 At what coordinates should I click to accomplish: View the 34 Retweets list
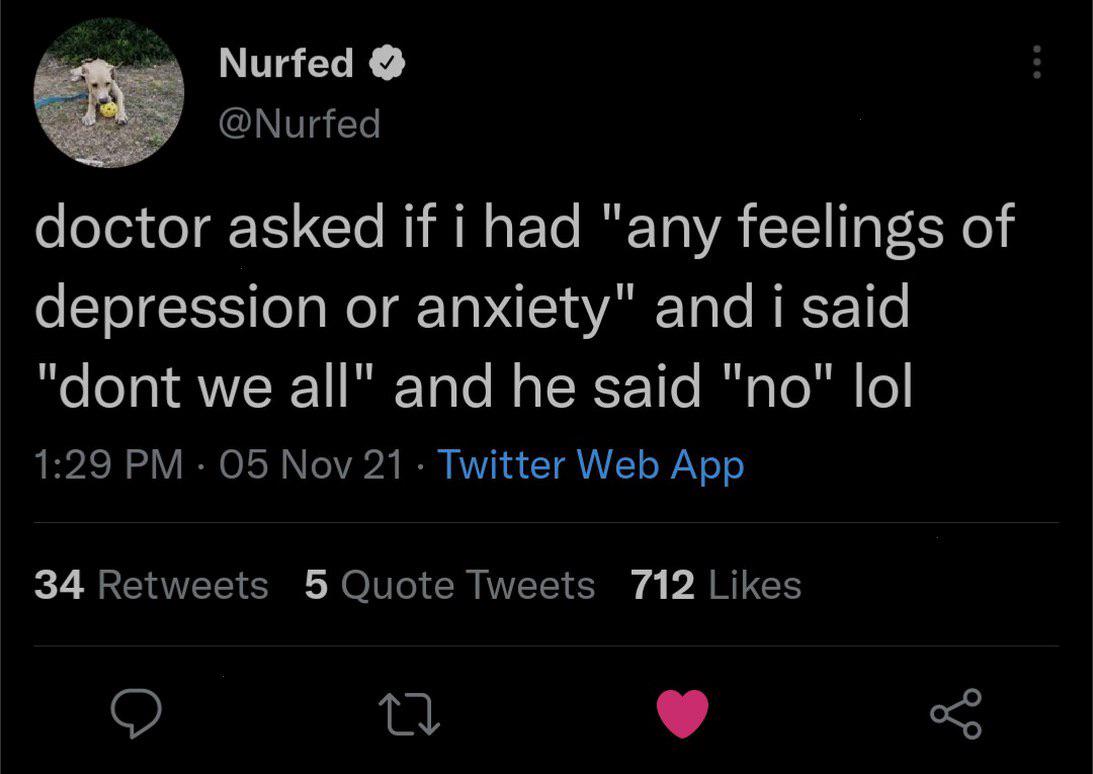pos(151,584)
